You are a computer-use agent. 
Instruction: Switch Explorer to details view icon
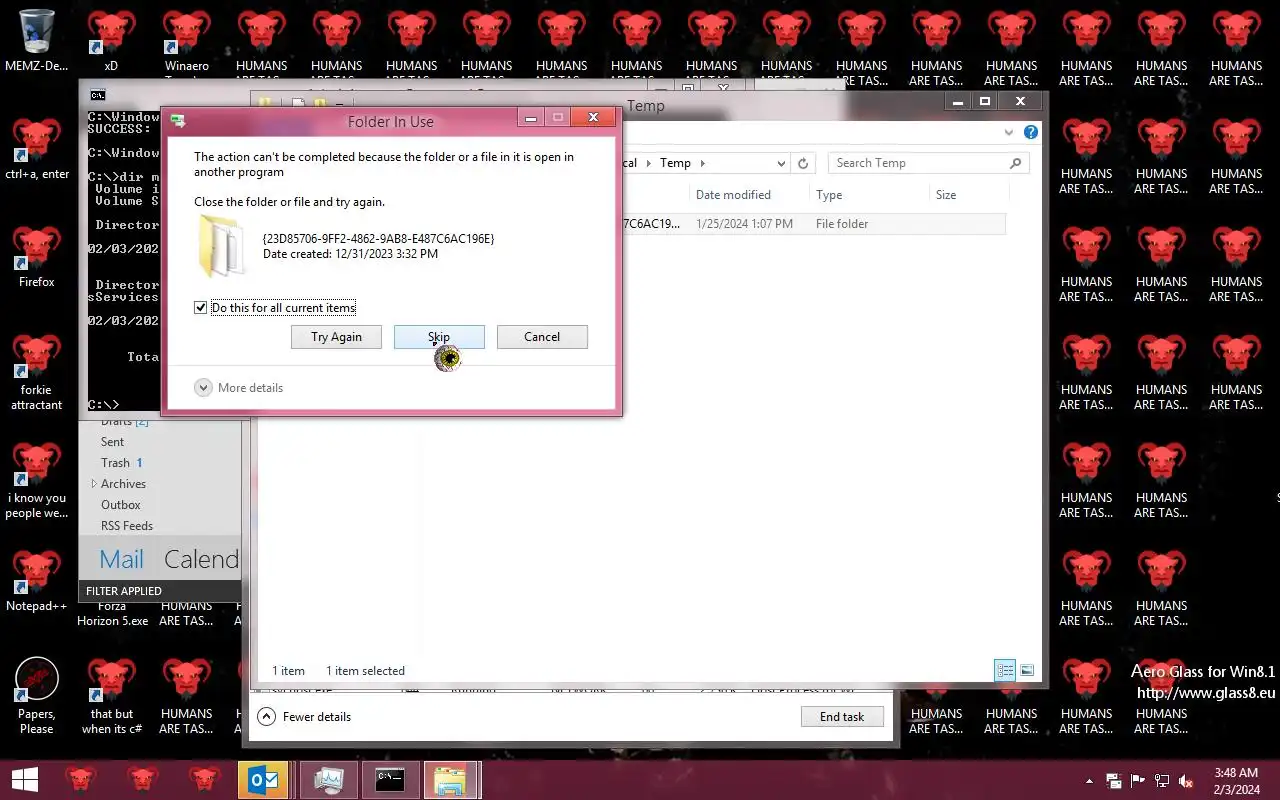1005,670
